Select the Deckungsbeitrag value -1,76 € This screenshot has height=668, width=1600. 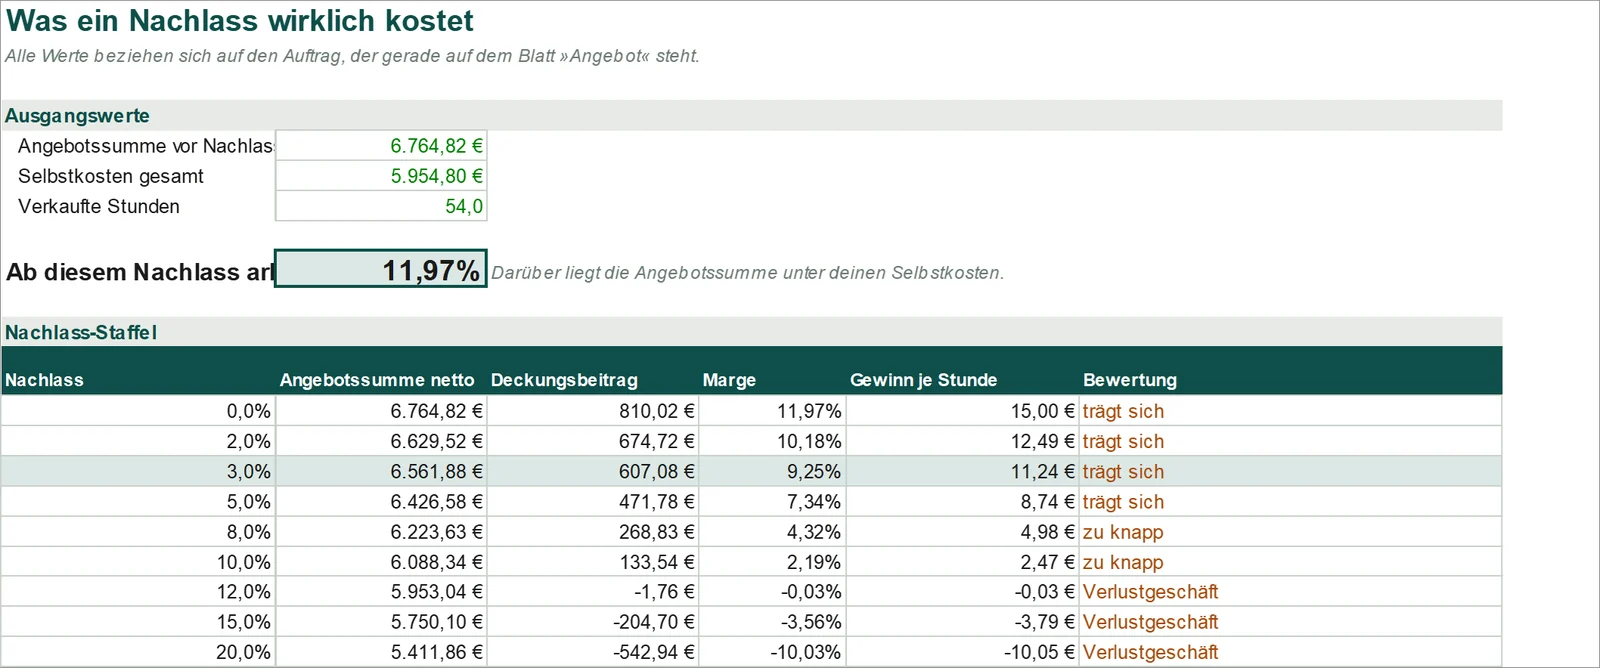(593, 591)
